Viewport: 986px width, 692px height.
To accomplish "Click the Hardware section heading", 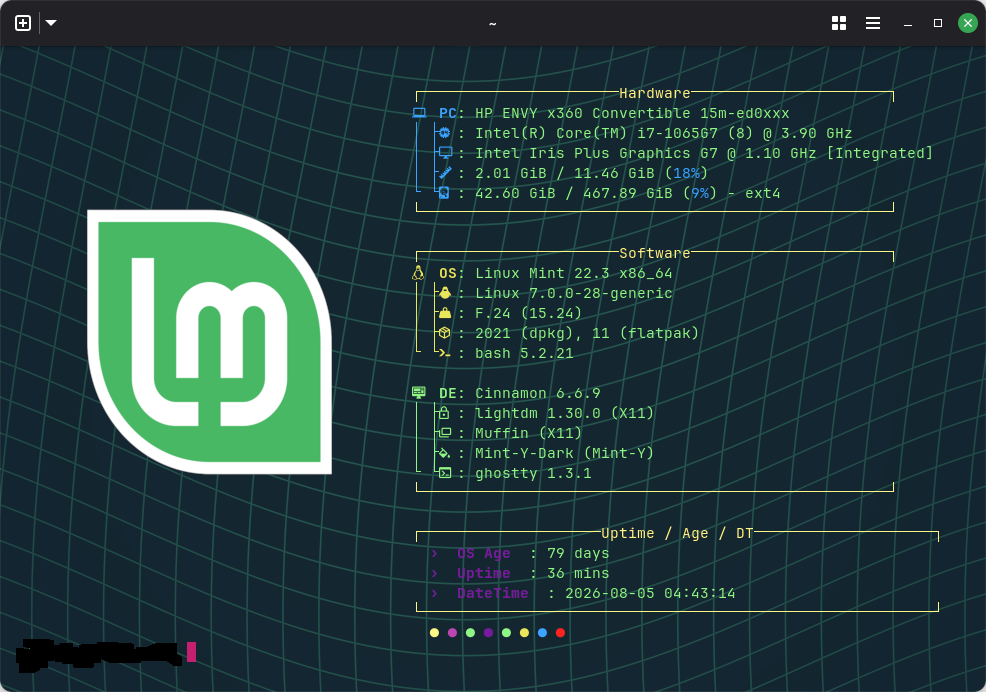I will pyautogui.click(x=655, y=93).
